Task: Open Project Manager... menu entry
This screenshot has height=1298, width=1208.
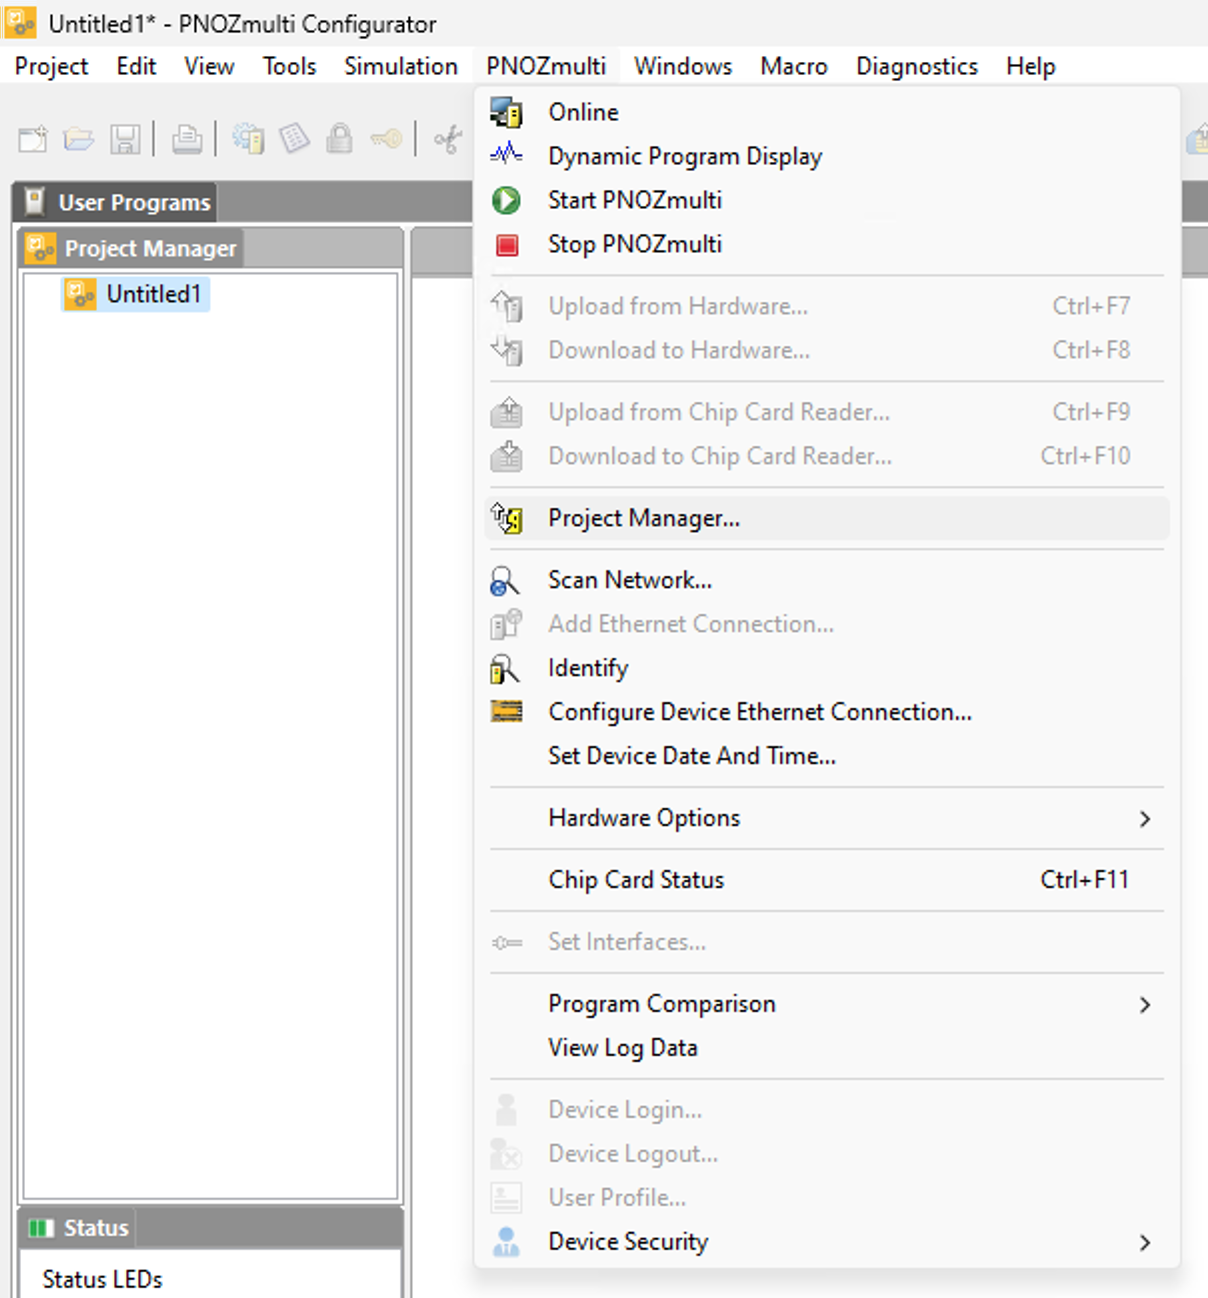Action: (x=826, y=518)
